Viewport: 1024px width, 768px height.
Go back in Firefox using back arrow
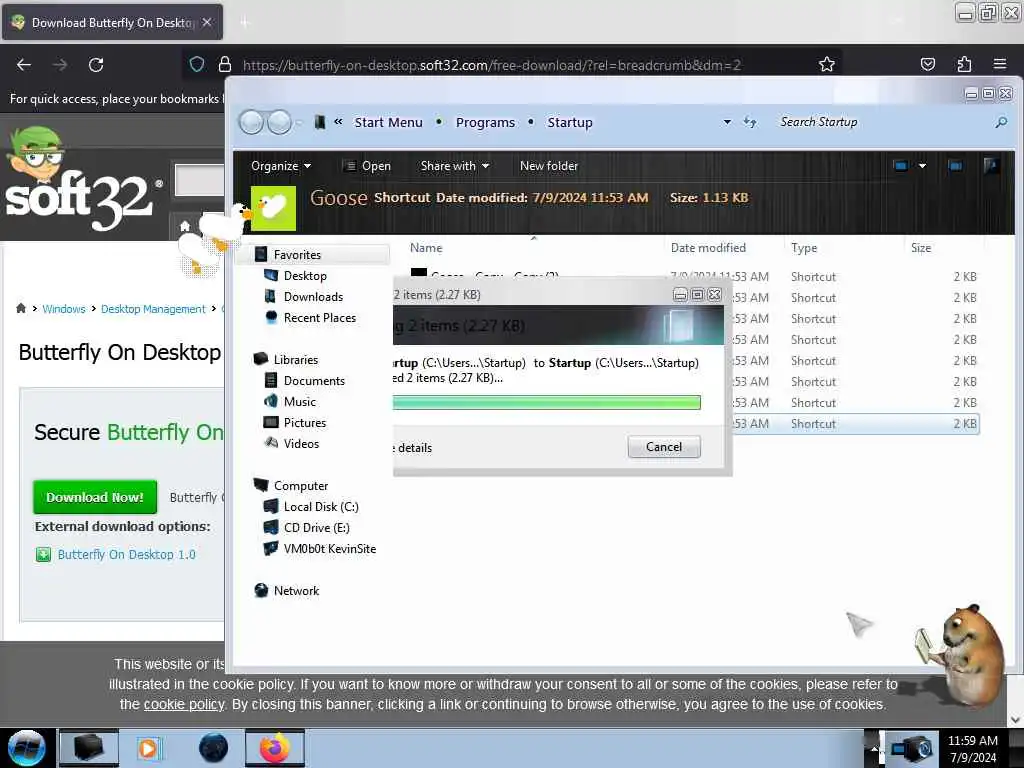coord(24,65)
